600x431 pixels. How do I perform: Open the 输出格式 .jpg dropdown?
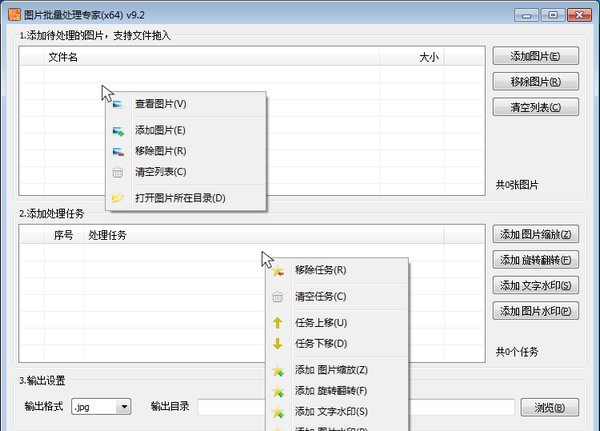click(101, 407)
